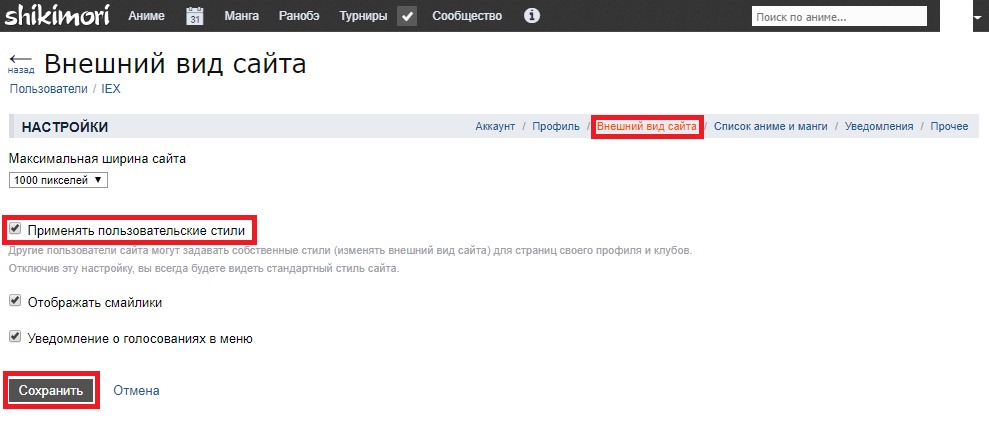Screen dimensions: 989x421
Task: Open the max site width dropdown
Action: pos(57,180)
